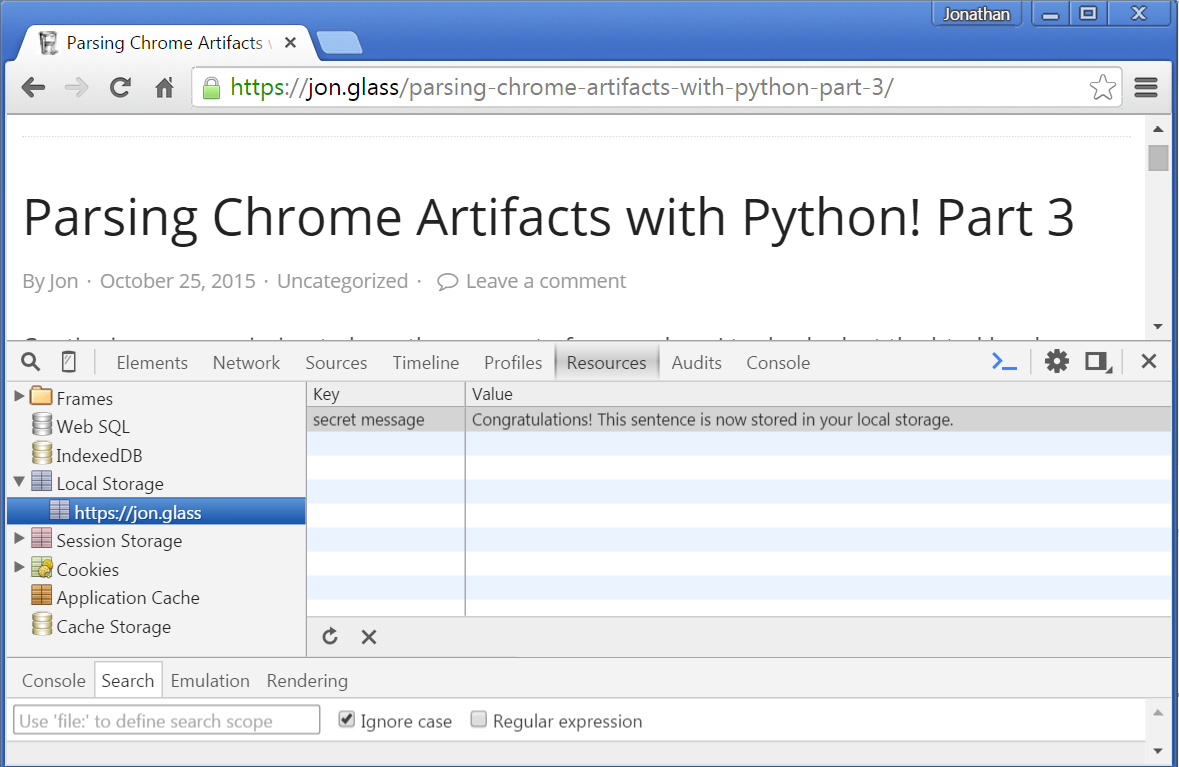Close the Parsing Chrome Artifacts tab
This screenshot has height=767, width=1179.
(x=290, y=43)
